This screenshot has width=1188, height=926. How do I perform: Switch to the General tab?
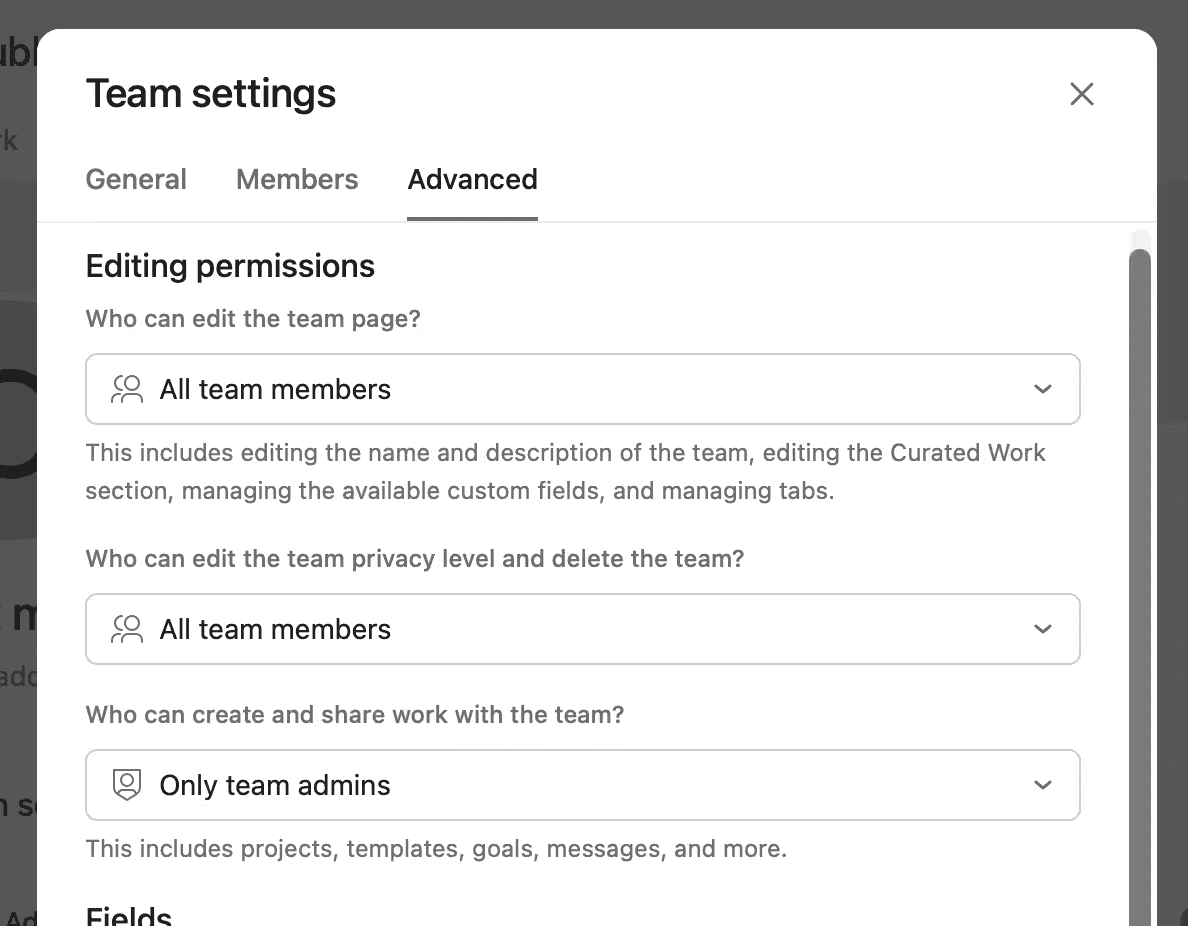136,179
